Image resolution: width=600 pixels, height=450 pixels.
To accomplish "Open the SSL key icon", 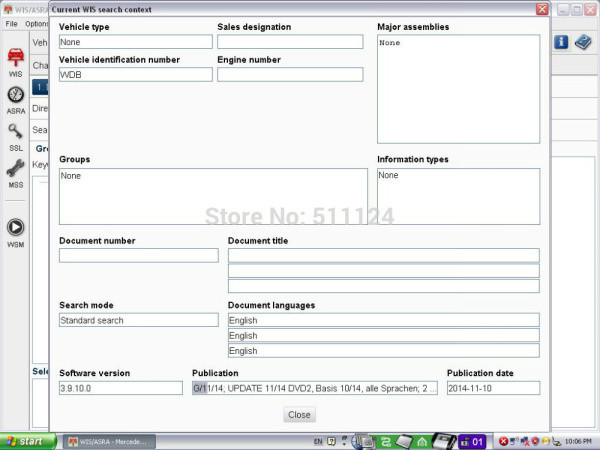I will coord(16,137).
